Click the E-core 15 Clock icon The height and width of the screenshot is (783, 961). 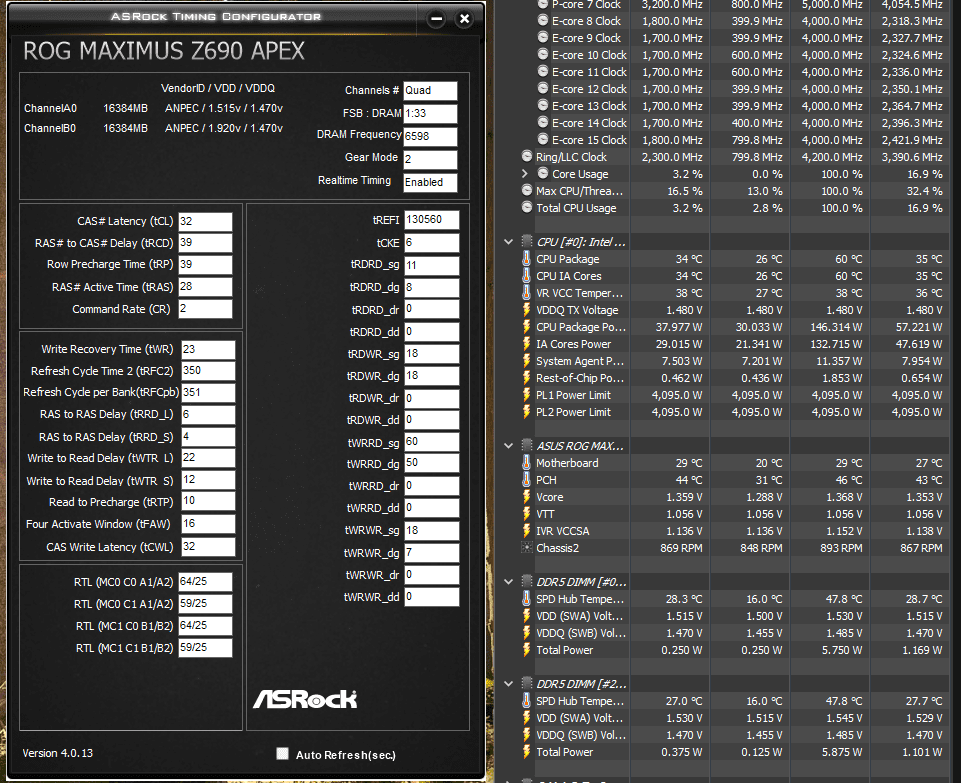(542, 140)
